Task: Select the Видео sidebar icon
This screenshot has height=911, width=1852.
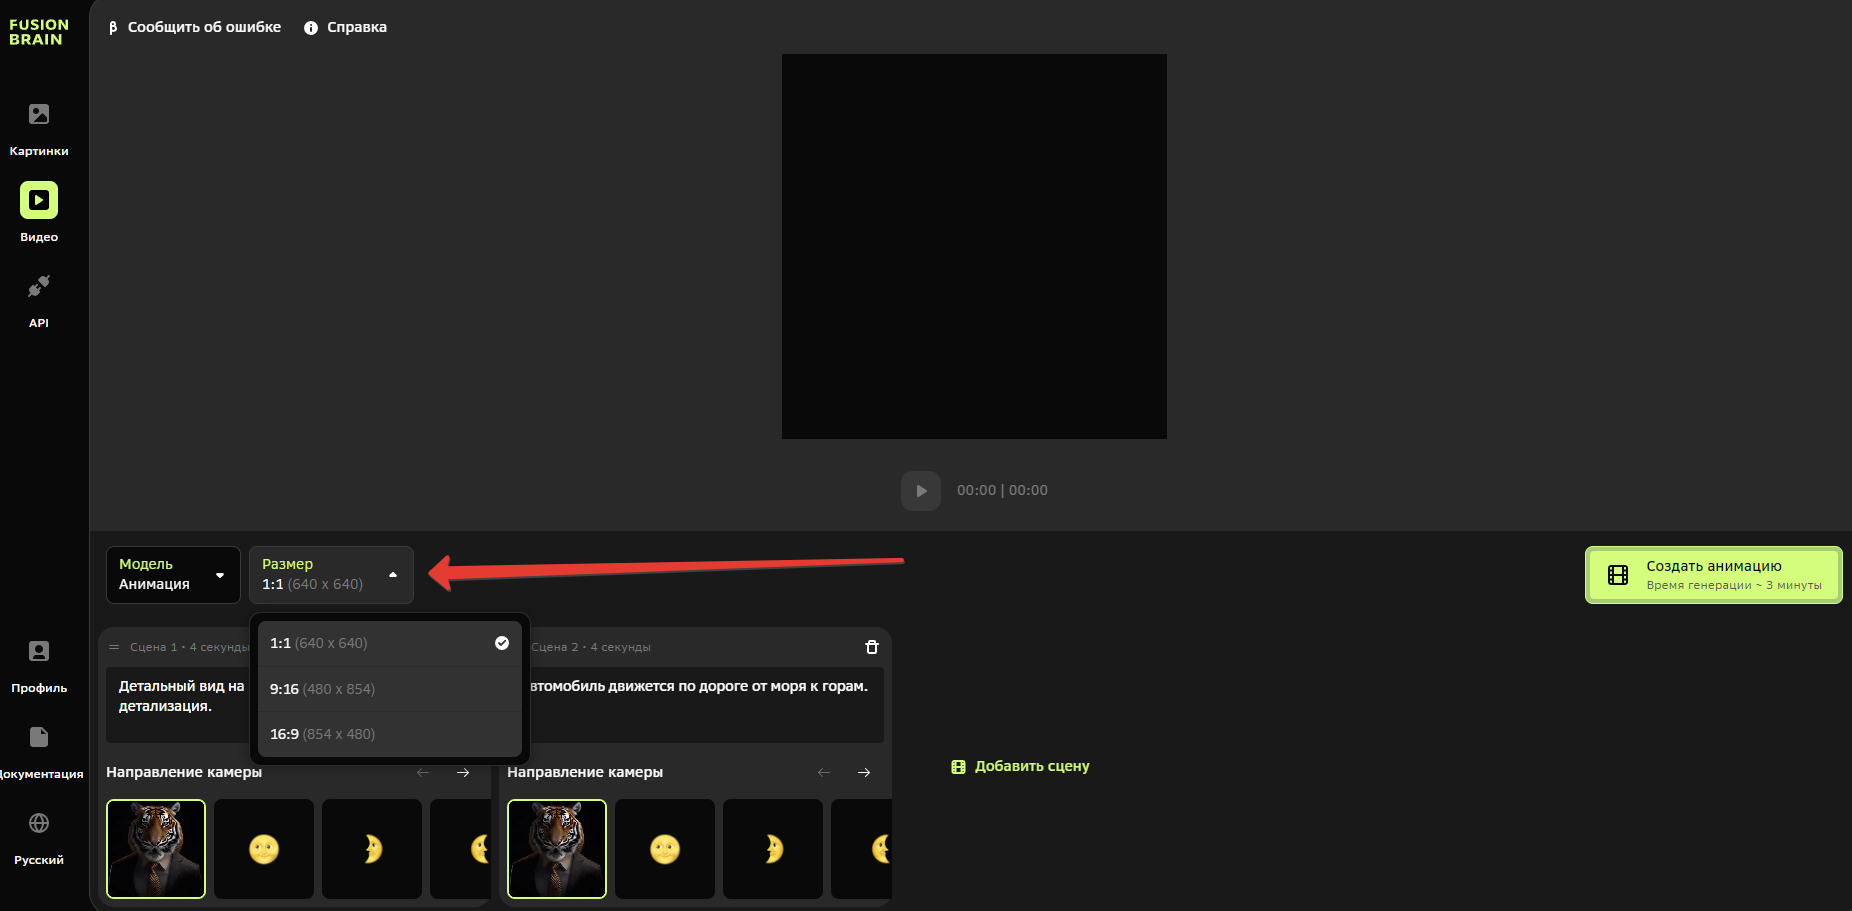Action: (x=39, y=201)
